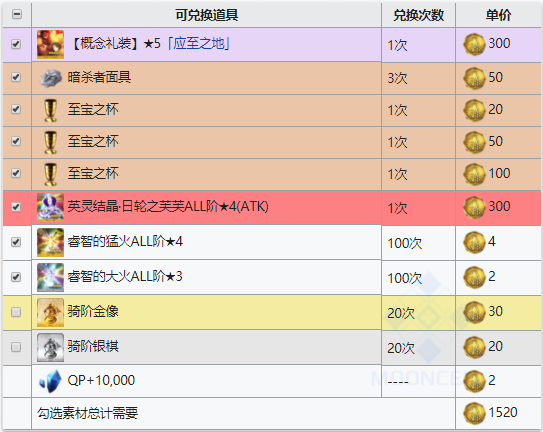Click the coin icon in QP+10,000 row
Image resolution: width=543 pixels, height=432 pixels.
click(474, 381)
